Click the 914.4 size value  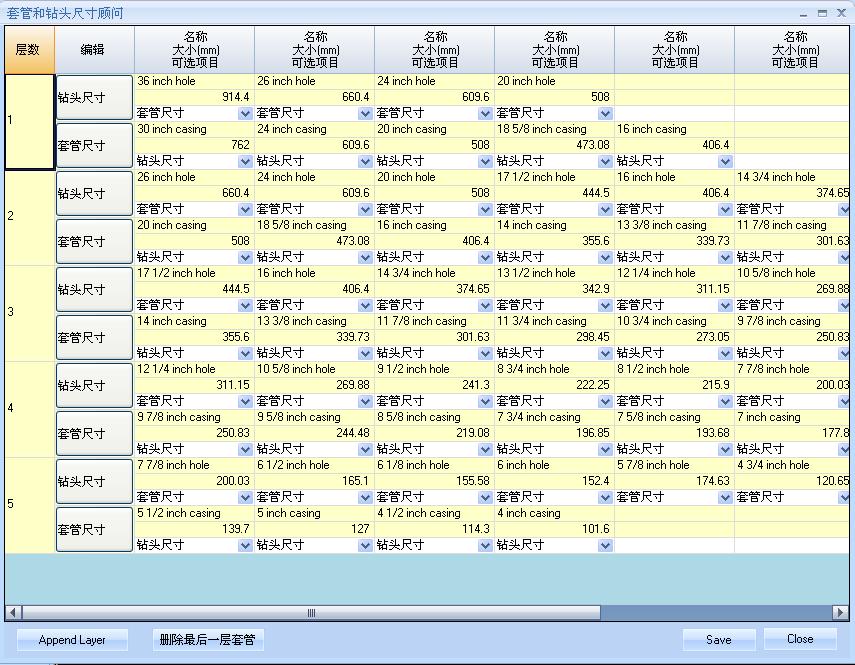(194, 97)
